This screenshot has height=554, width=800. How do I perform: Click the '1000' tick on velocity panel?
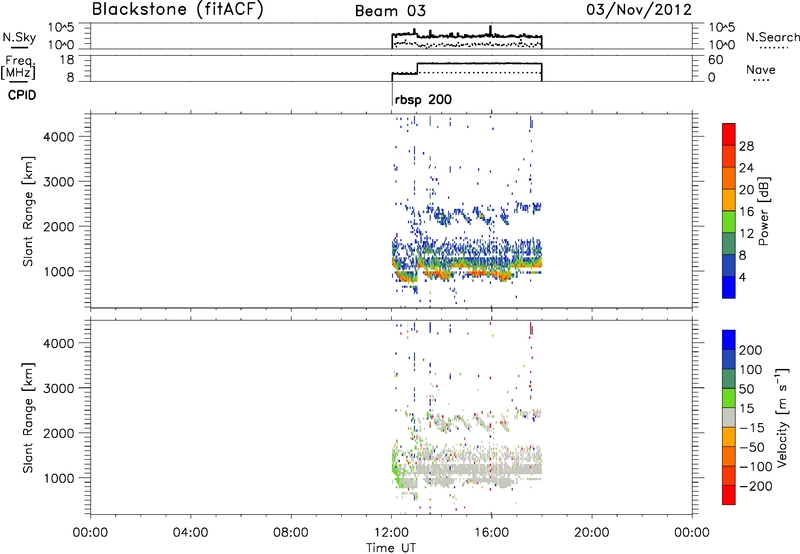tap(59, 478)
